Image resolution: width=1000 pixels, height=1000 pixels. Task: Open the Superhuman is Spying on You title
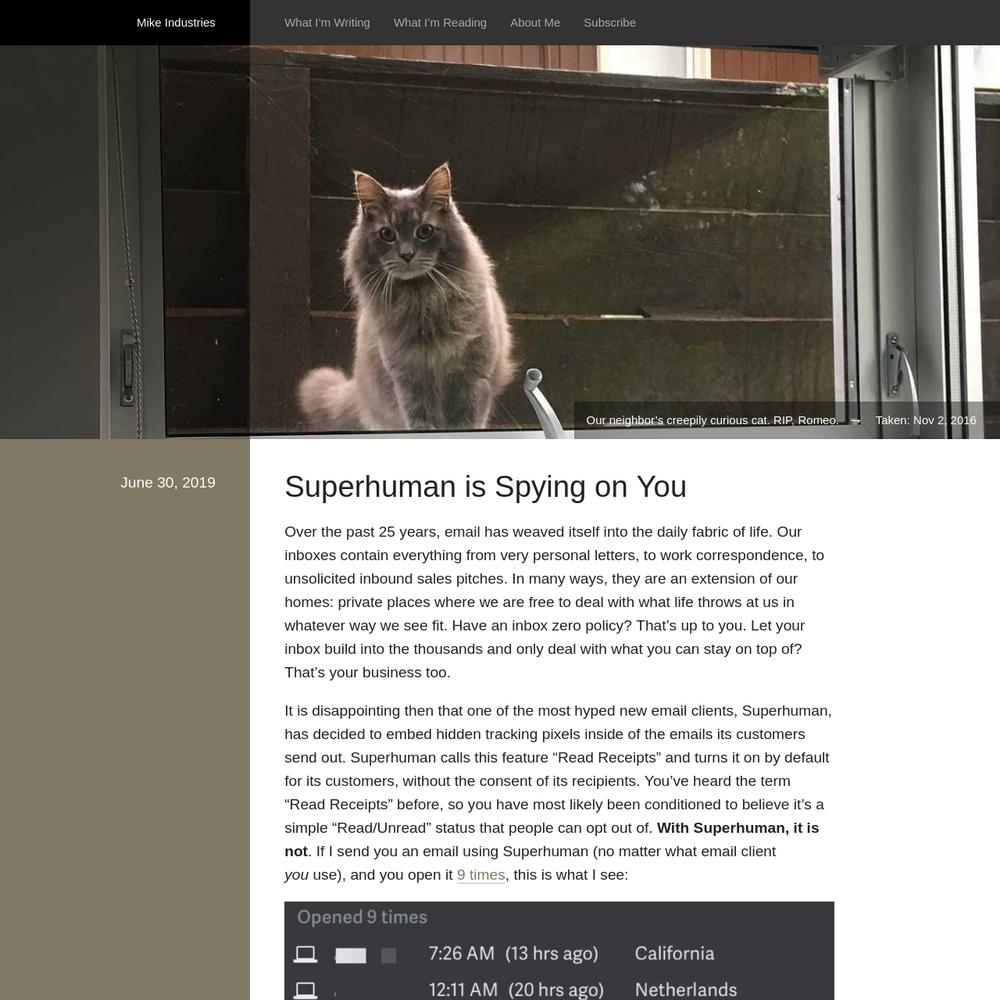coord(485,487)
